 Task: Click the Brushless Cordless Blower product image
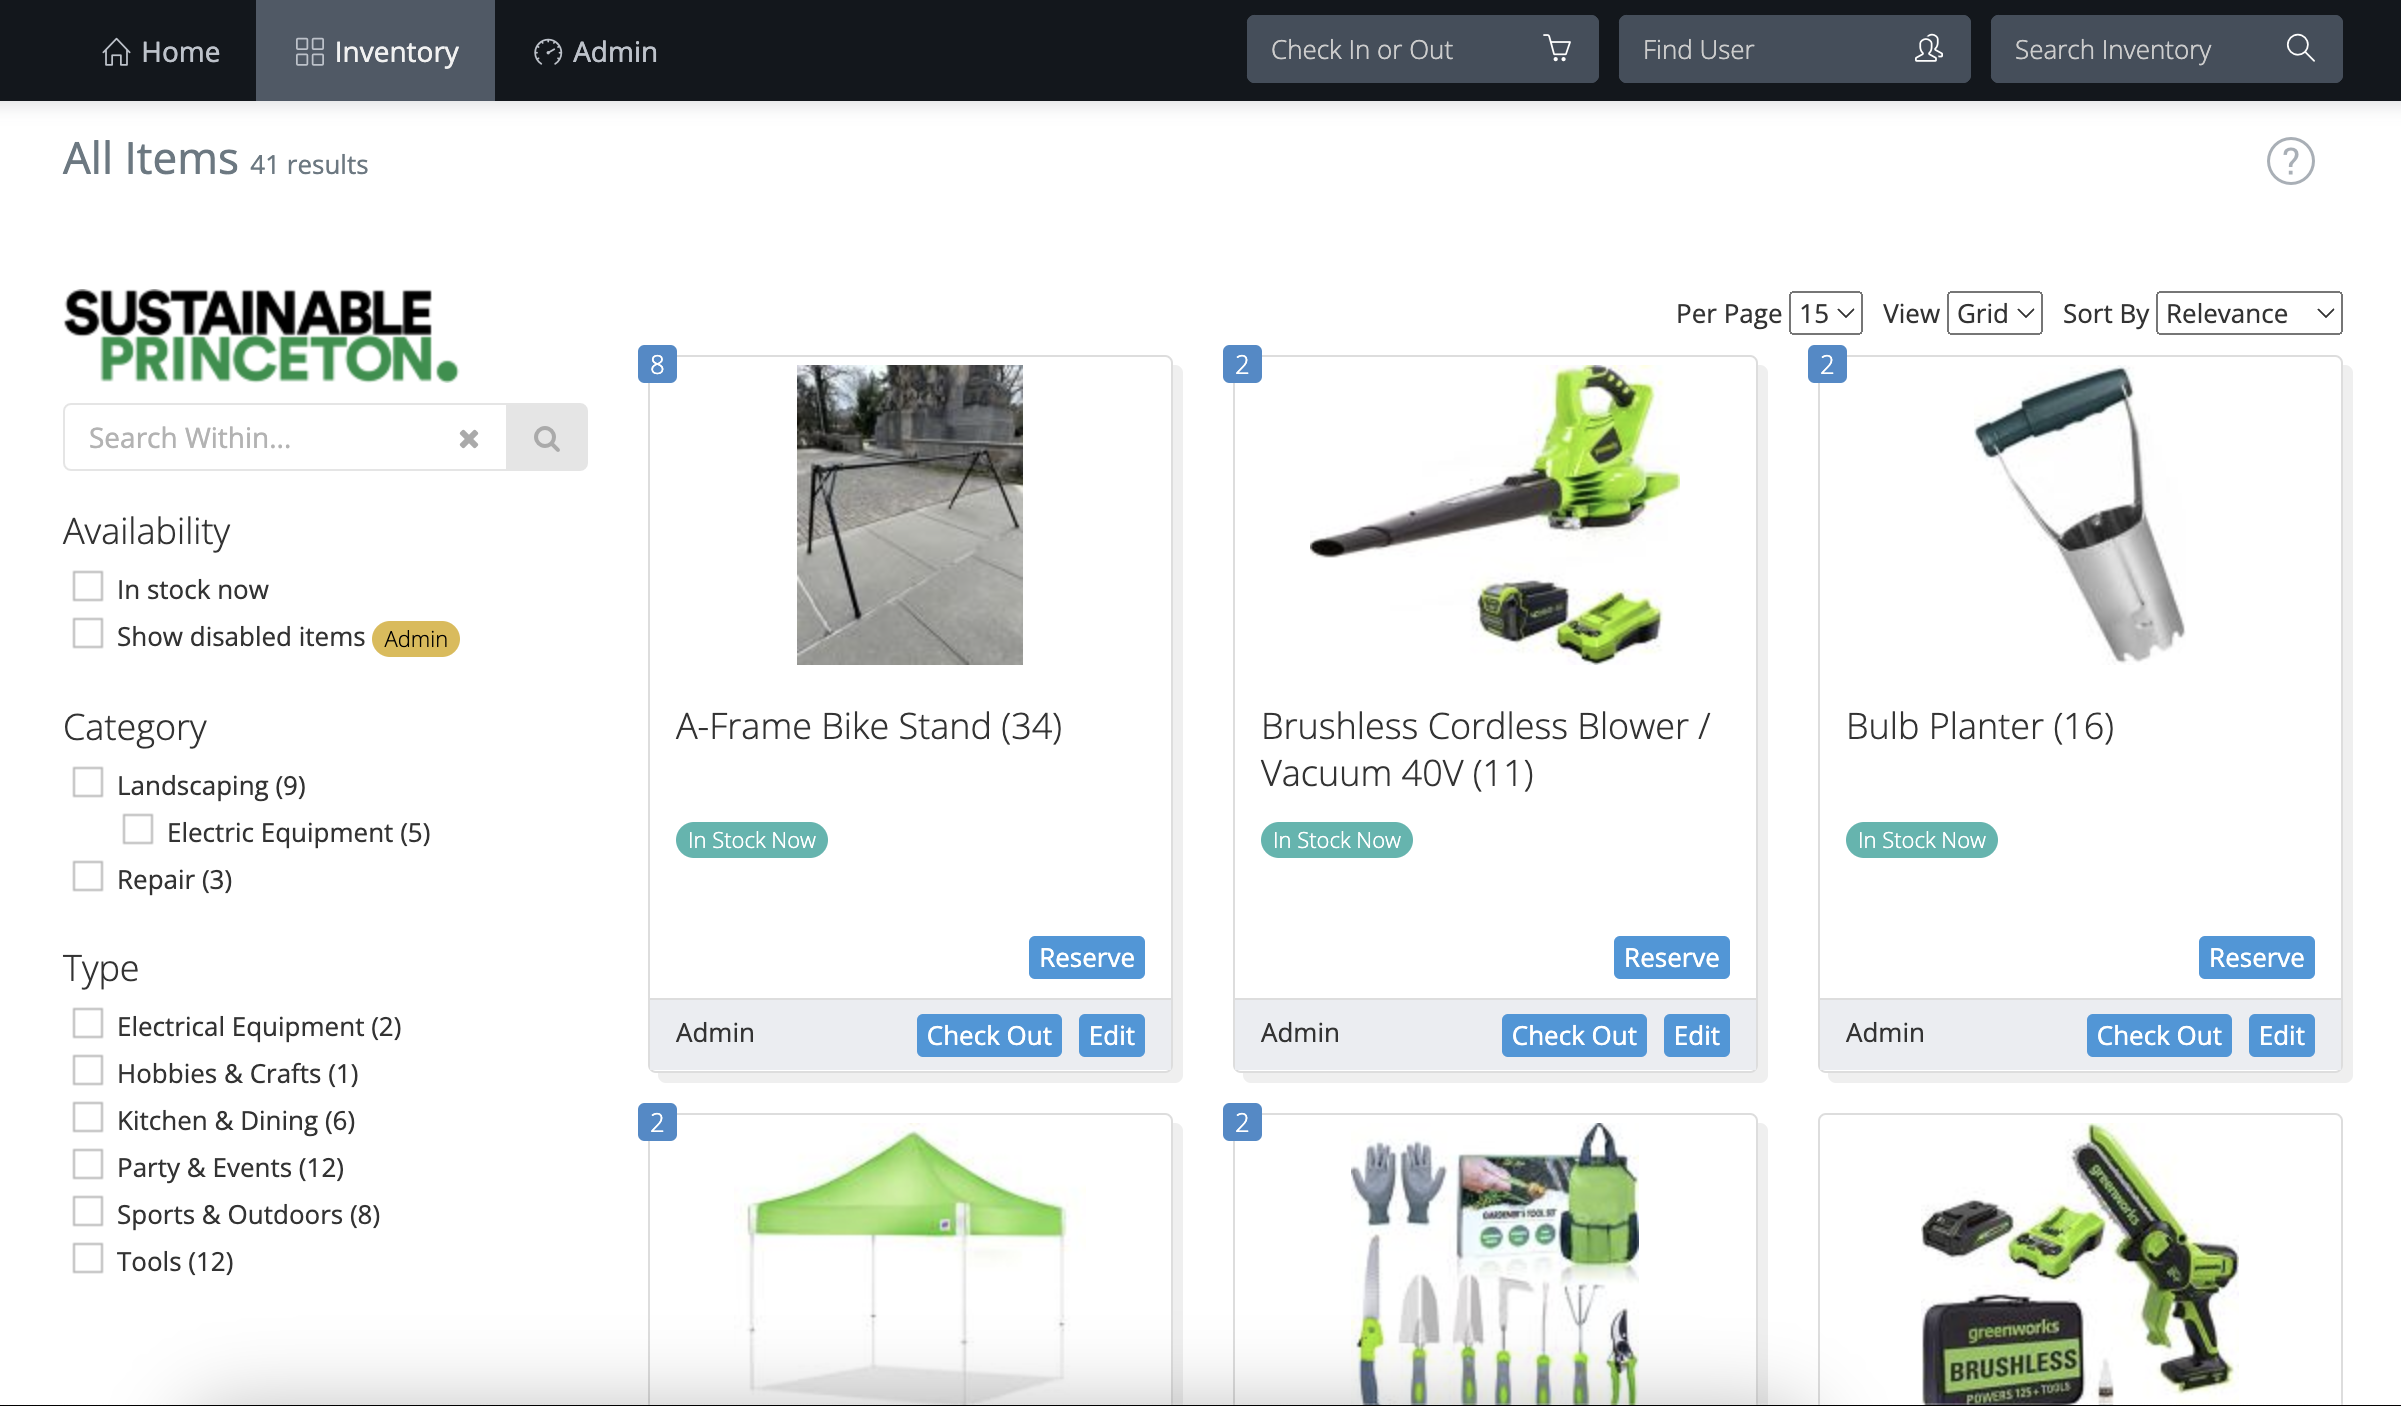click(1495, 515)
